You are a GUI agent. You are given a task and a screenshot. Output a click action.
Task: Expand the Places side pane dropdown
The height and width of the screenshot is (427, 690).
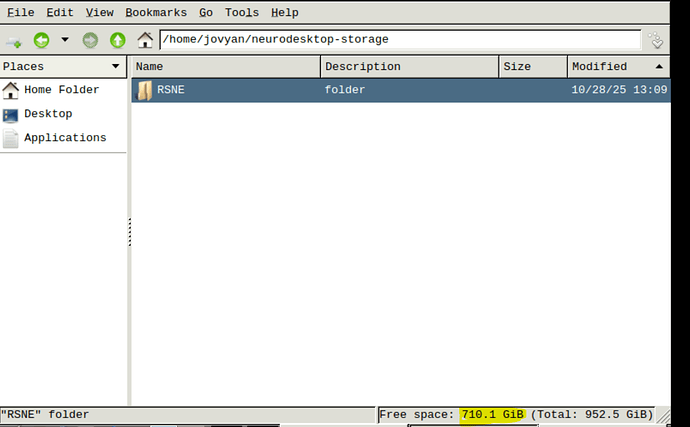115,66
